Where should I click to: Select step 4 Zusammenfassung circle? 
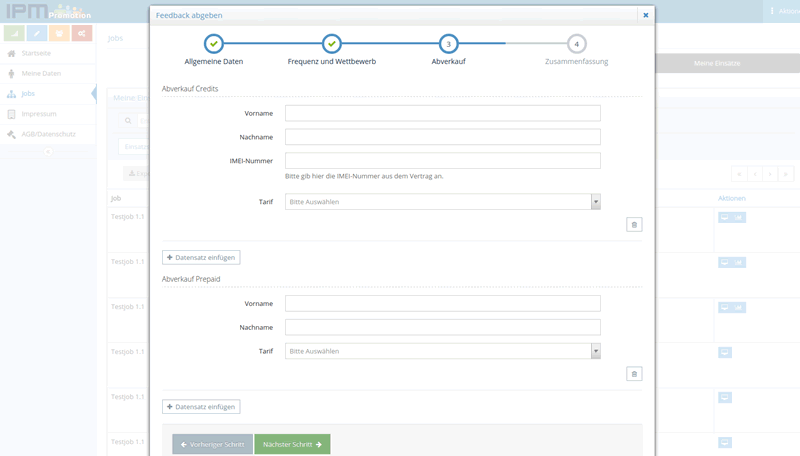[x=576, y=44]
